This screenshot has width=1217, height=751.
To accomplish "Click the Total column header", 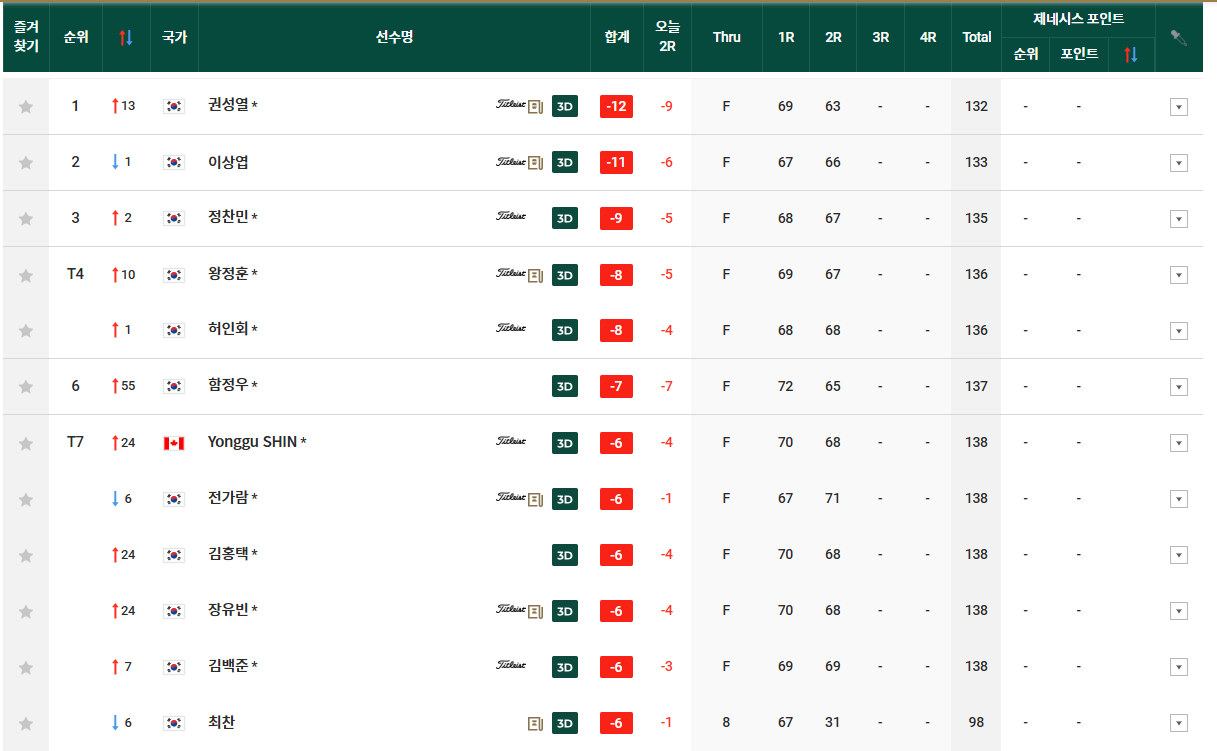I will pyautogui.click(x=977, y=37).
